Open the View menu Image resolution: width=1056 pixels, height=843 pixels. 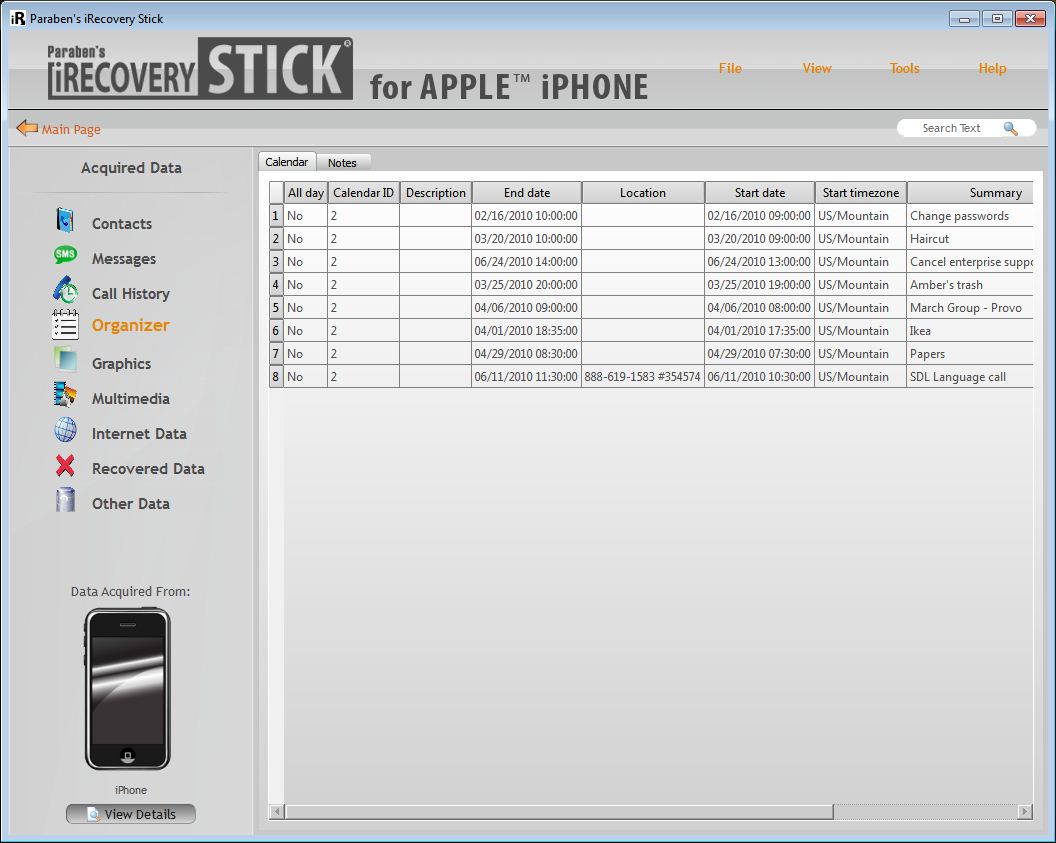[x=817, y=68]
